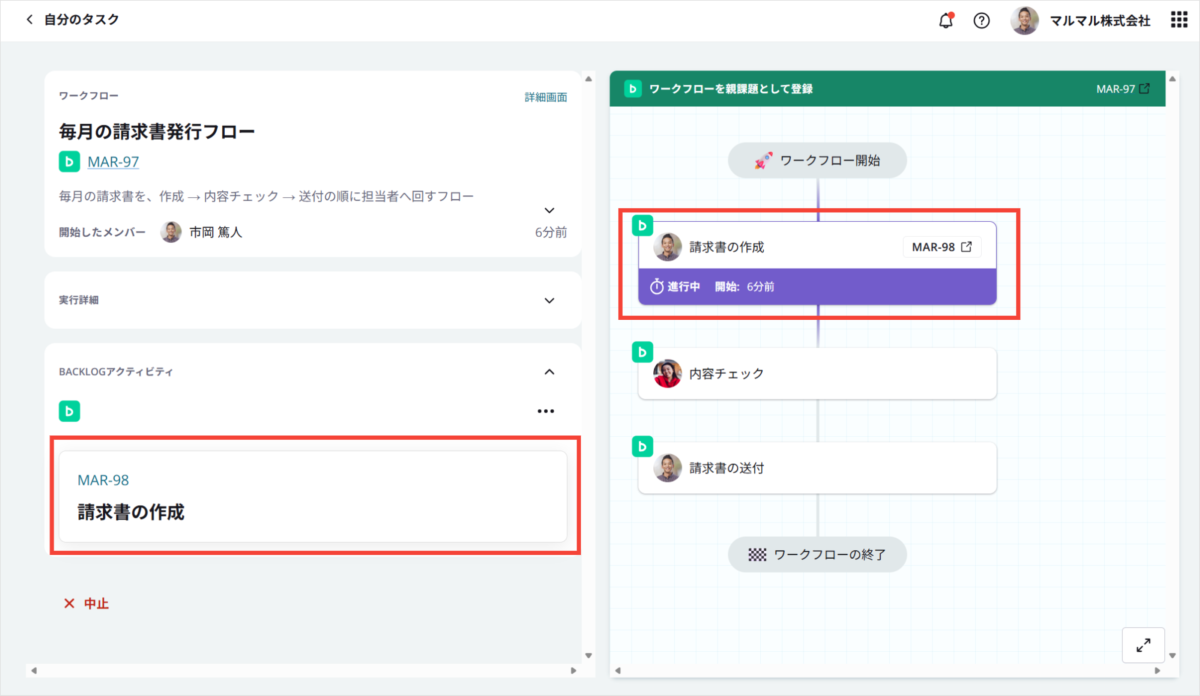Click Backlog badge on 請求書の送付 step
The image size is (1200, 696).
(x=642, y=446)
